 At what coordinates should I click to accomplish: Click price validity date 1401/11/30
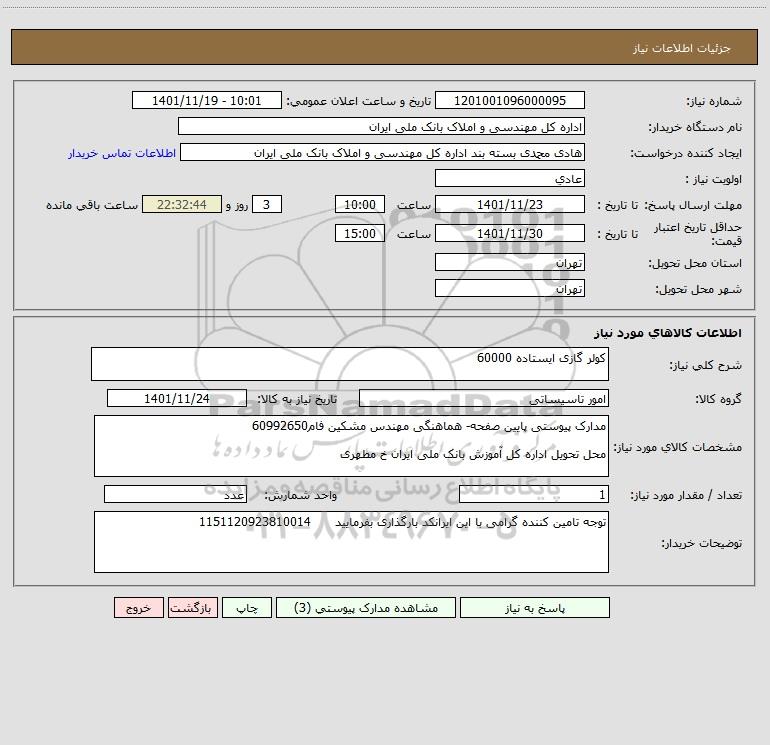[510, 233]
